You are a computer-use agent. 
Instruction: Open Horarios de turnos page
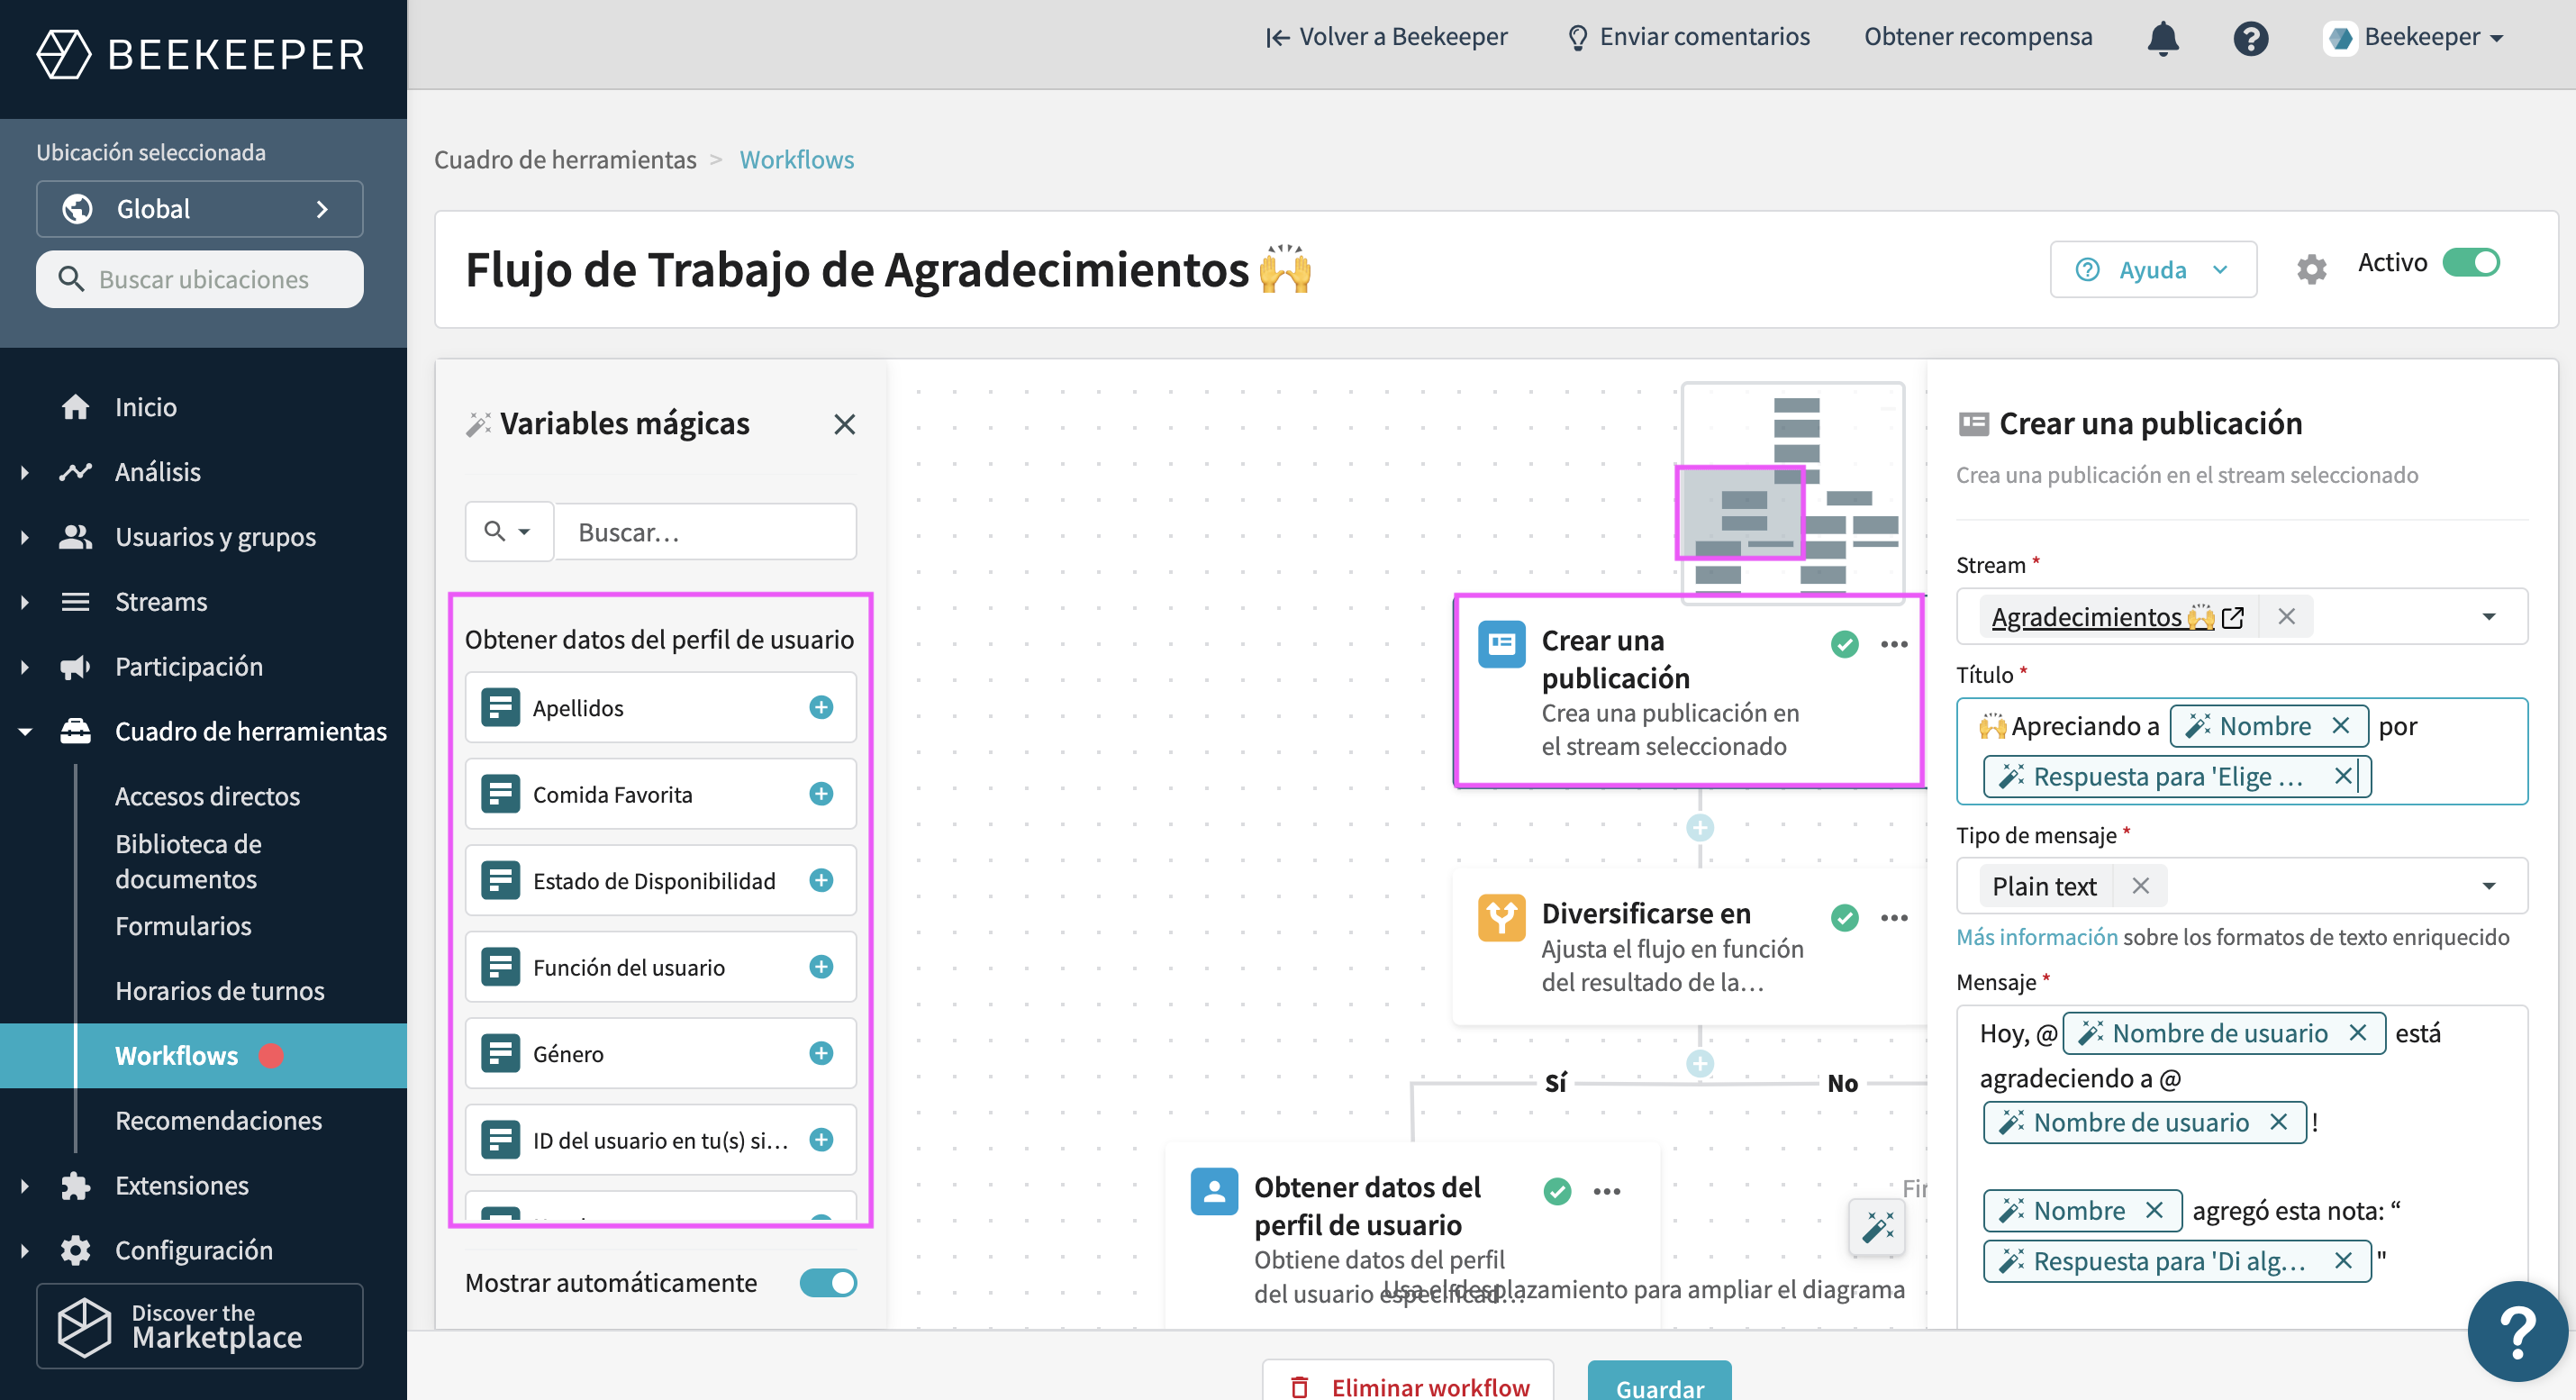click(x=220, y=991)
